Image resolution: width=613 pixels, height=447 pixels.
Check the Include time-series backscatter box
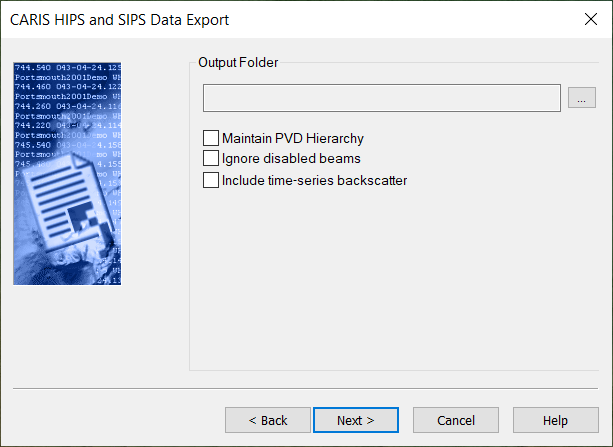click(210, 180)
